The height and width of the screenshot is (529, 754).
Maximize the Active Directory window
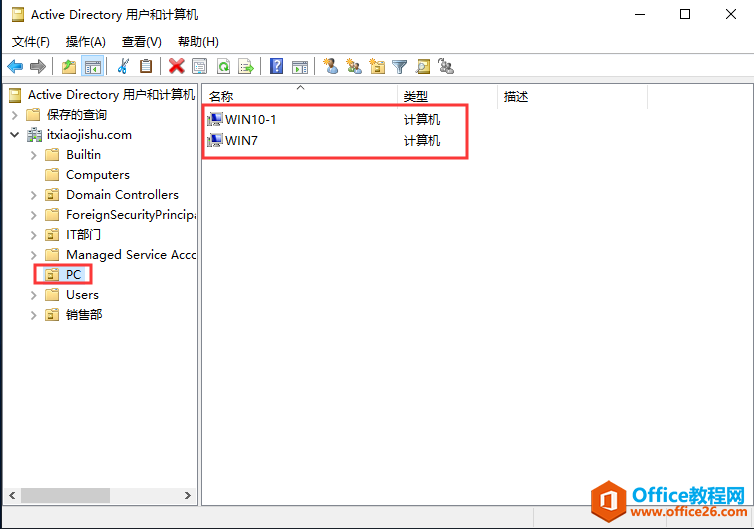pos(685,14)
